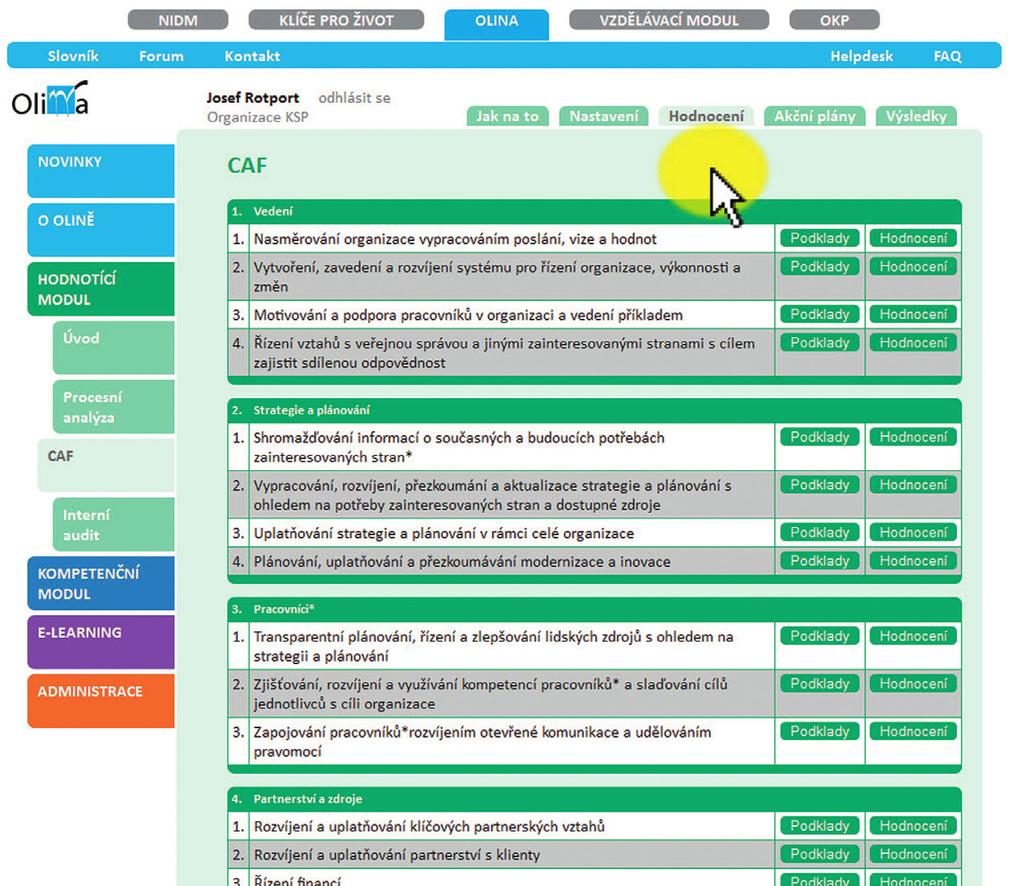Click the Organizace KSP text
This screenshot has height=886, width=1024.
coord(257,118)
